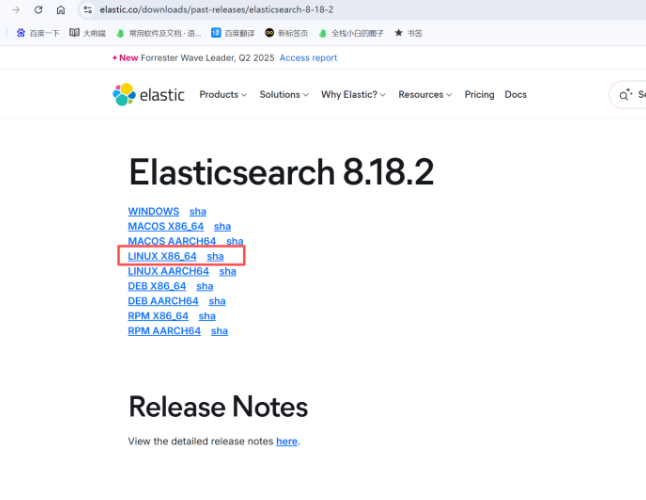Click the browser forward arrow
646x500 pixels.
click(16, 9)
